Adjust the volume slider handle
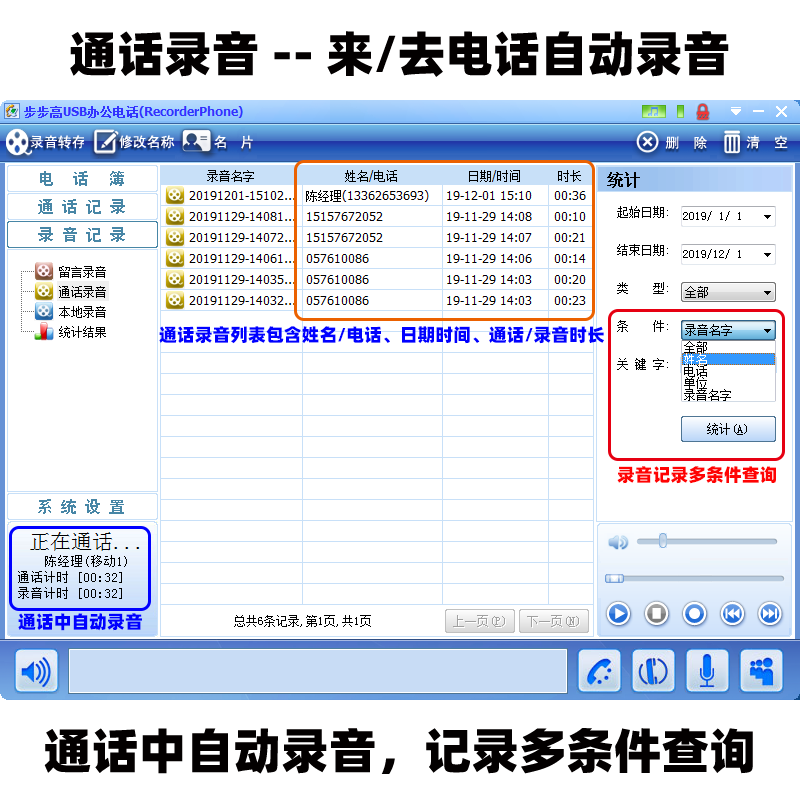This screenshot has width=800, height=800. pyautogui.click(x=663, y=541)
